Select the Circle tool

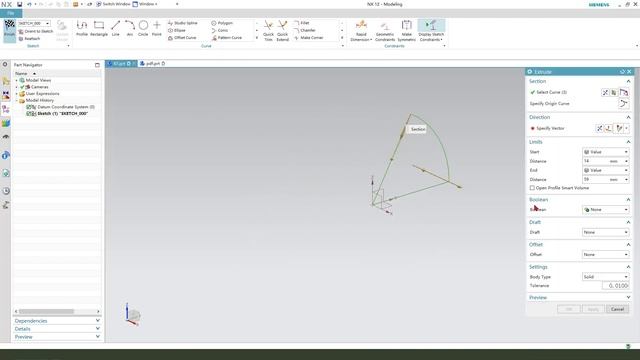click(x=143, y=28)
